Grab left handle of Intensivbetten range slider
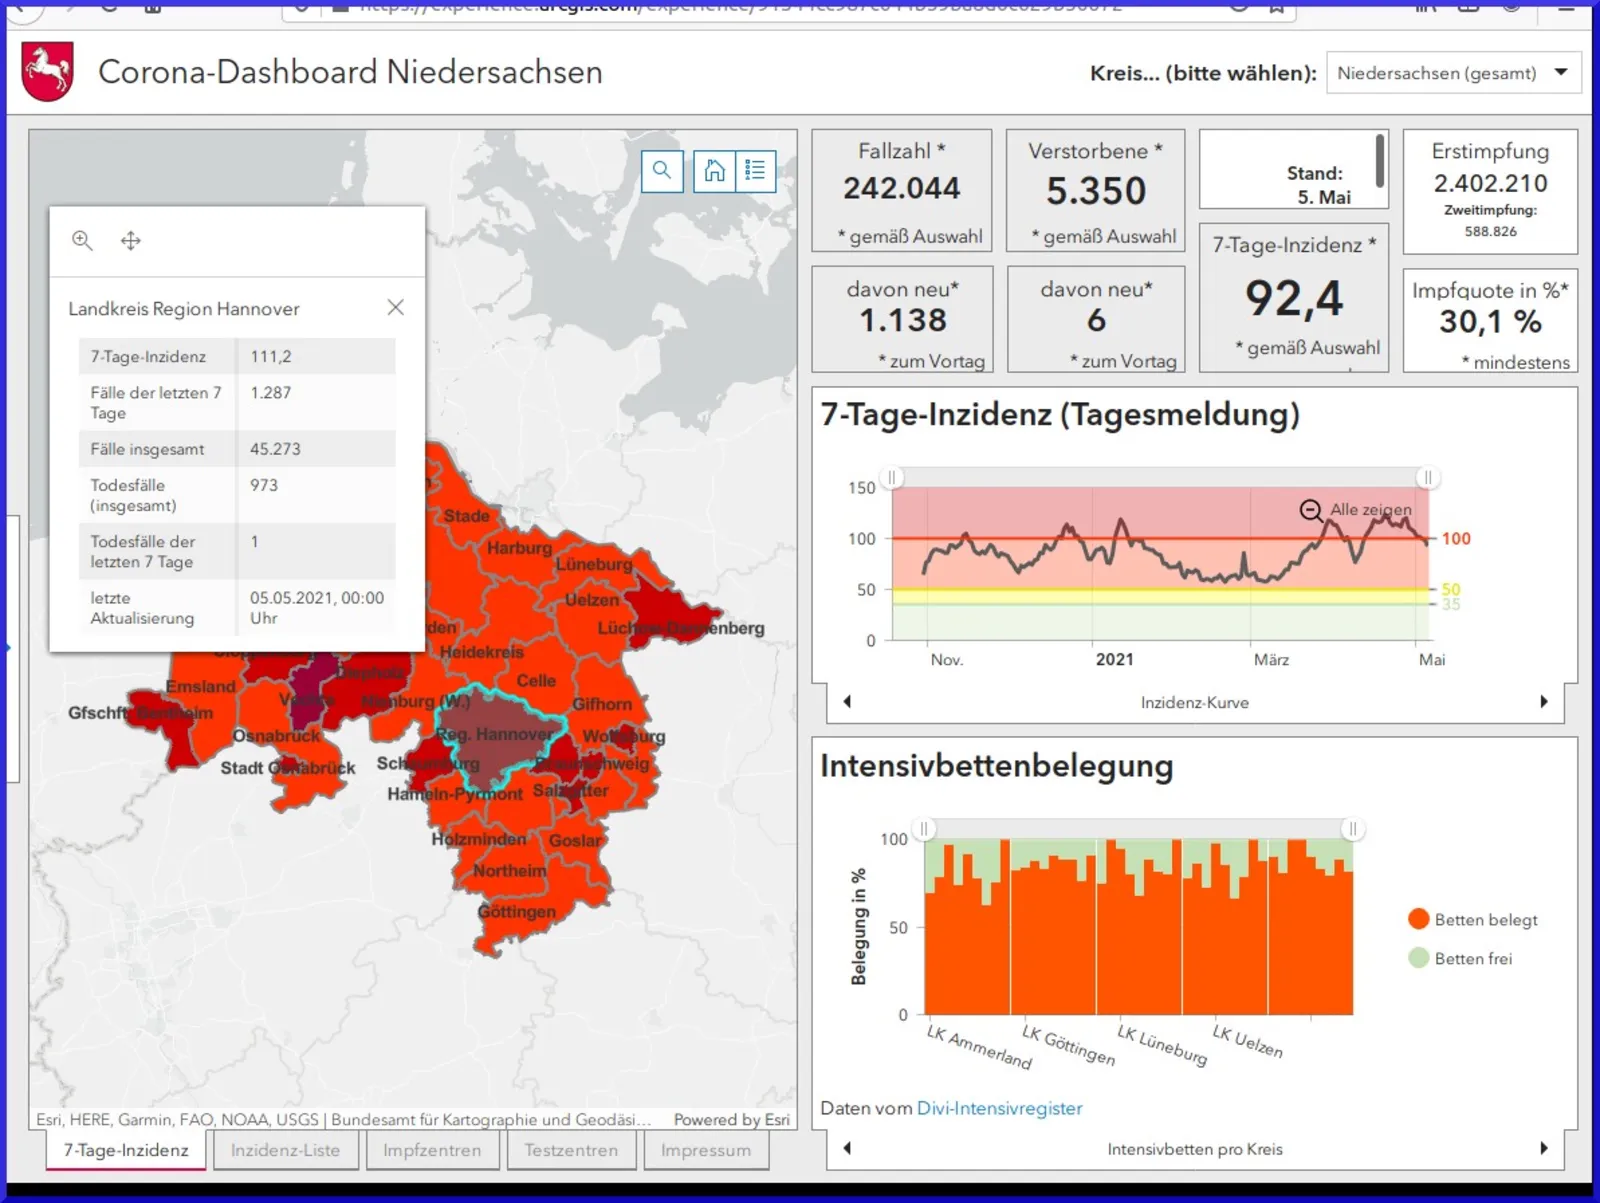1600x1203 pixels. pos(925,829)
